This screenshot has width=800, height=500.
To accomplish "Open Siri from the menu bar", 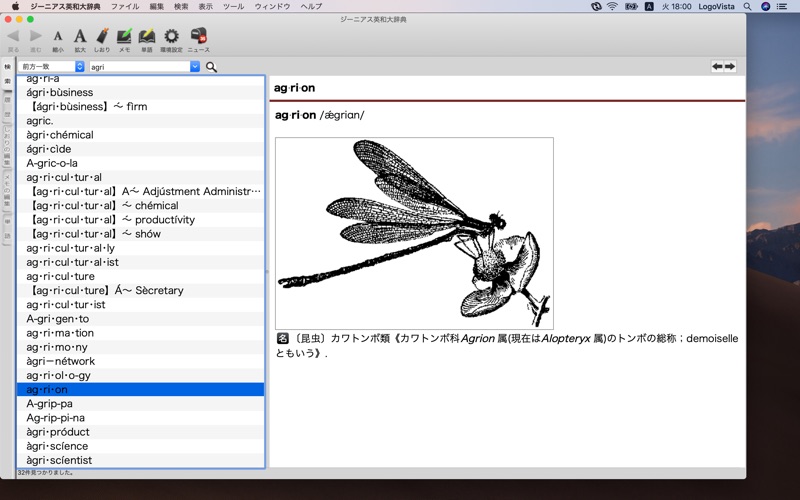I will click(765, 6).
